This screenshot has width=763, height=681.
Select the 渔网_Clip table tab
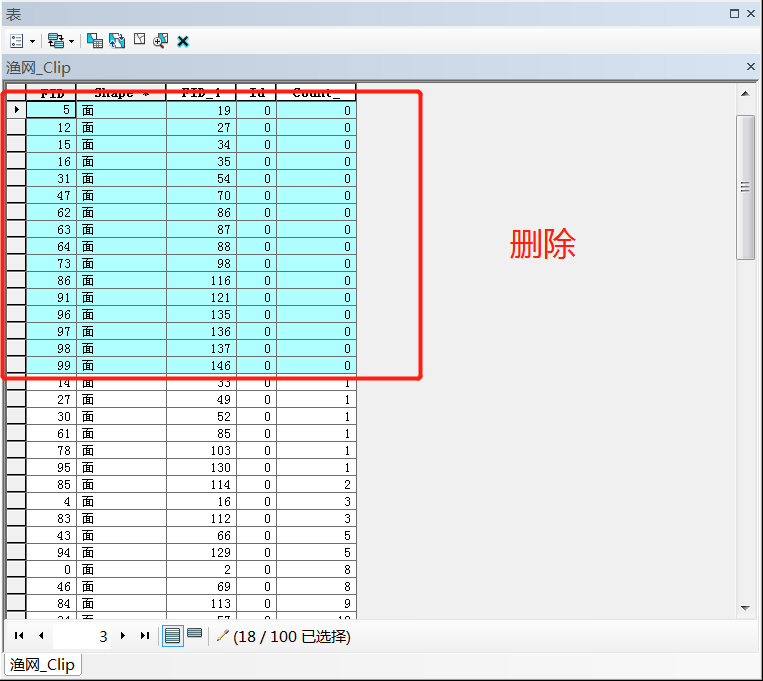42,665
